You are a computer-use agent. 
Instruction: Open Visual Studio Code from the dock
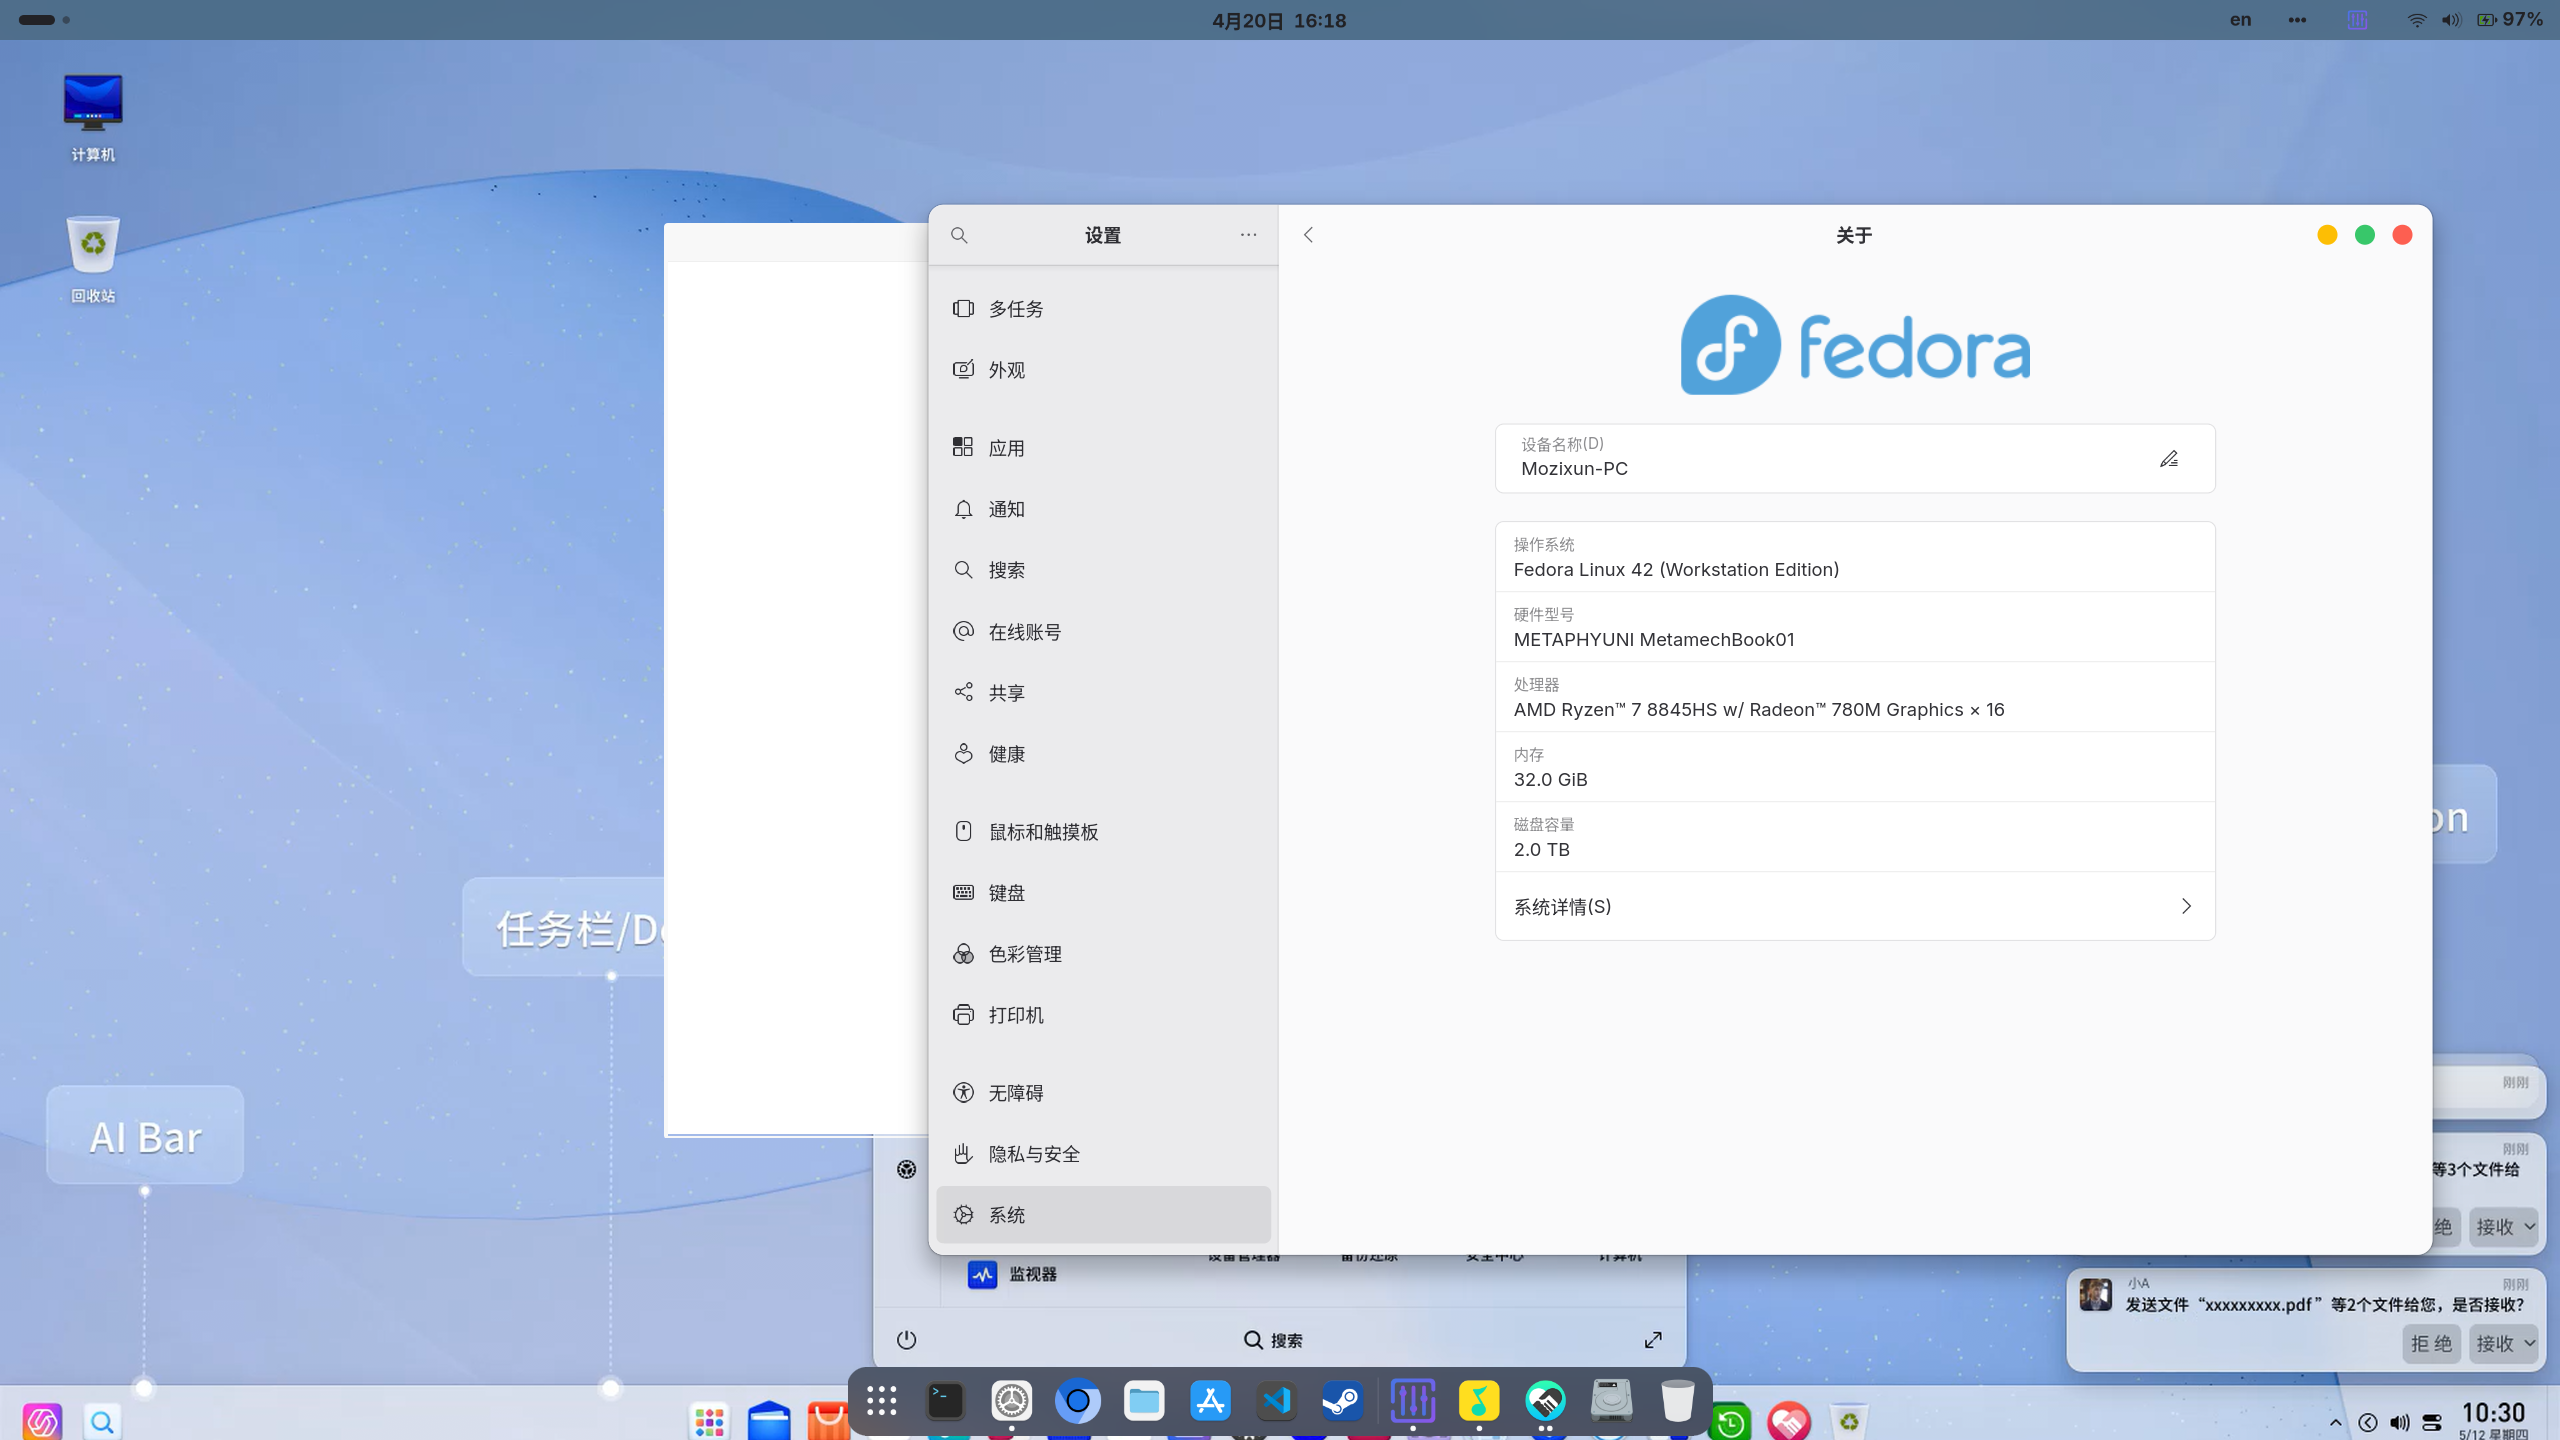pyautogui.click(x=1277, y=1401)
